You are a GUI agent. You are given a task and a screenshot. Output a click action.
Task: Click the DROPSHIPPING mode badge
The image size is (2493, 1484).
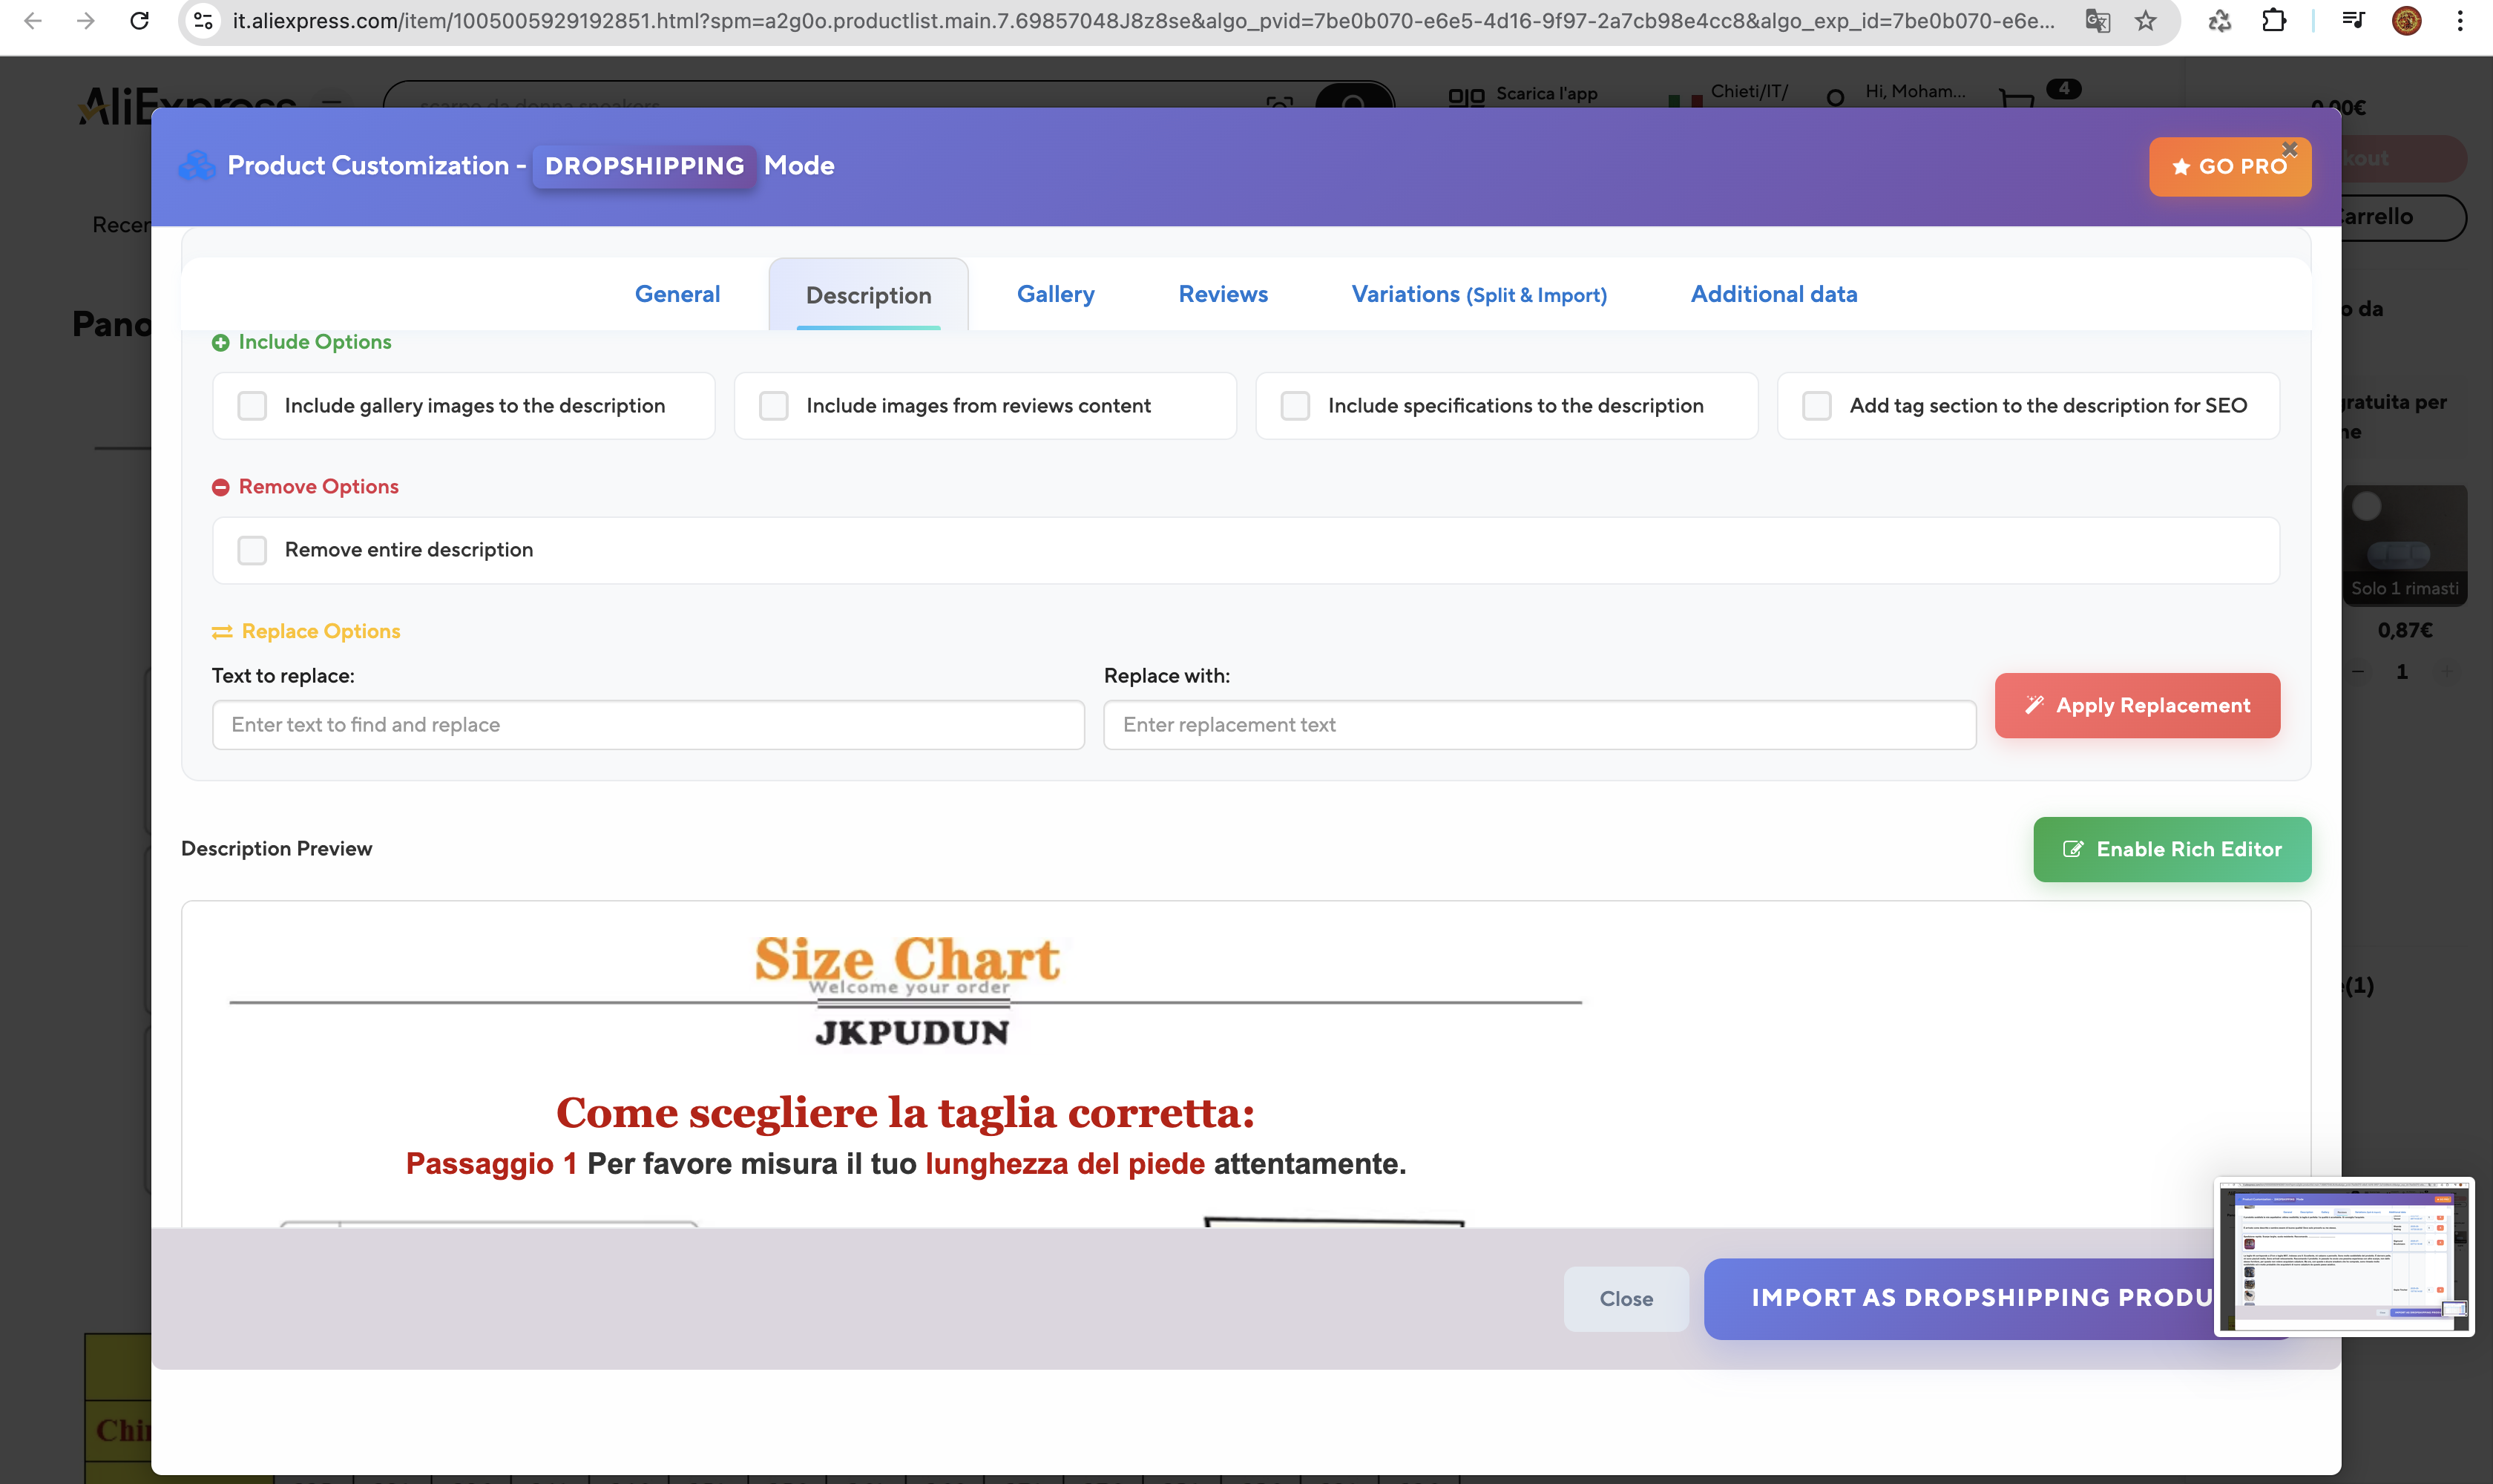coord(644,166)
